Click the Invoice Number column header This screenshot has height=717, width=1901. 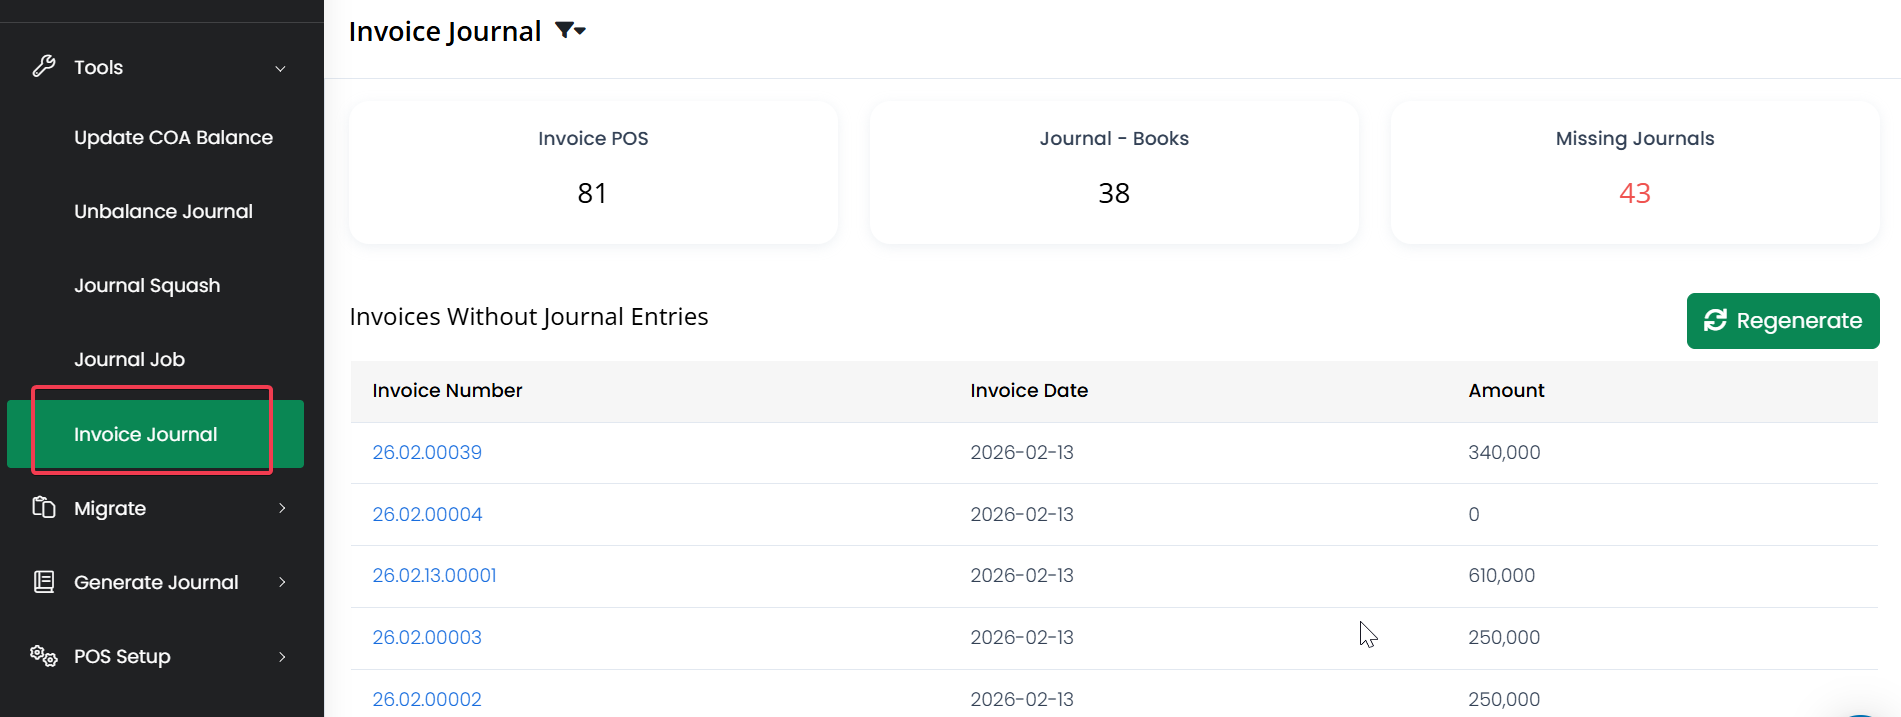point(447,391)
